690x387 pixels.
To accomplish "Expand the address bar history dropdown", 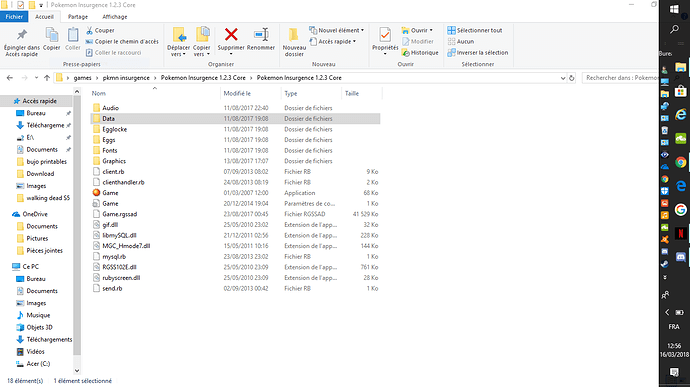I will click(563, 78).
